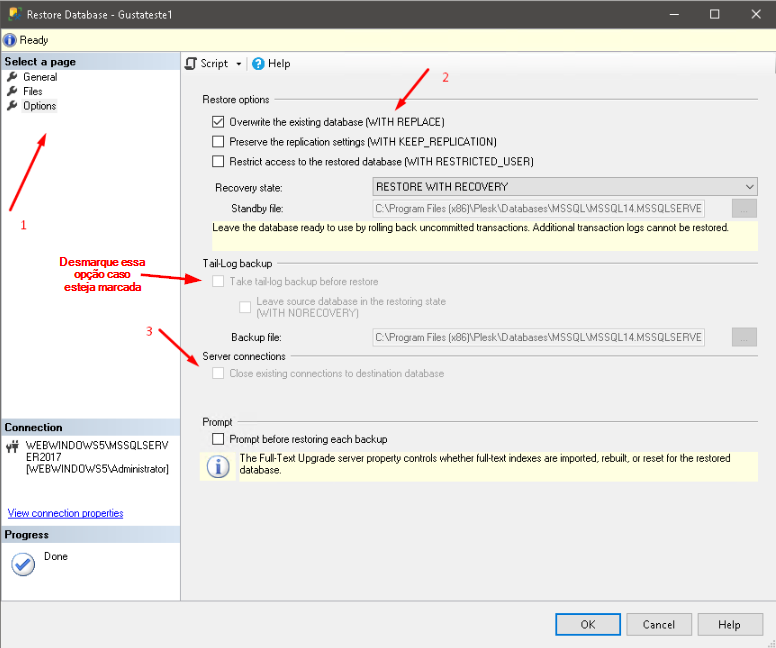
Task: Click the Script toolbar icon
Action: point(192,63)
